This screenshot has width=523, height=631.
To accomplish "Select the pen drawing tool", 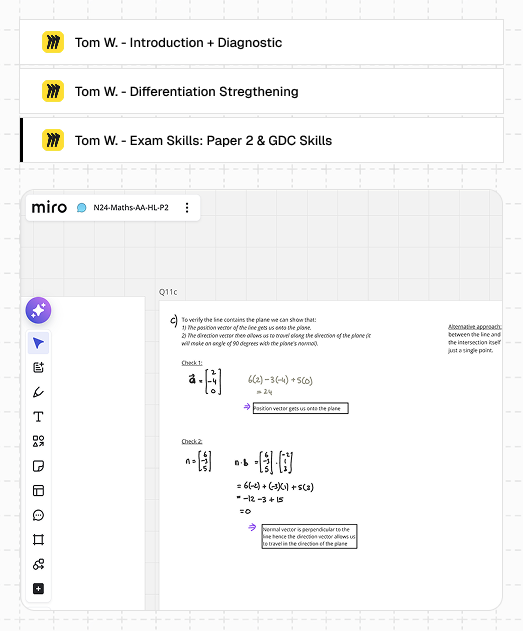I will 38,392.
